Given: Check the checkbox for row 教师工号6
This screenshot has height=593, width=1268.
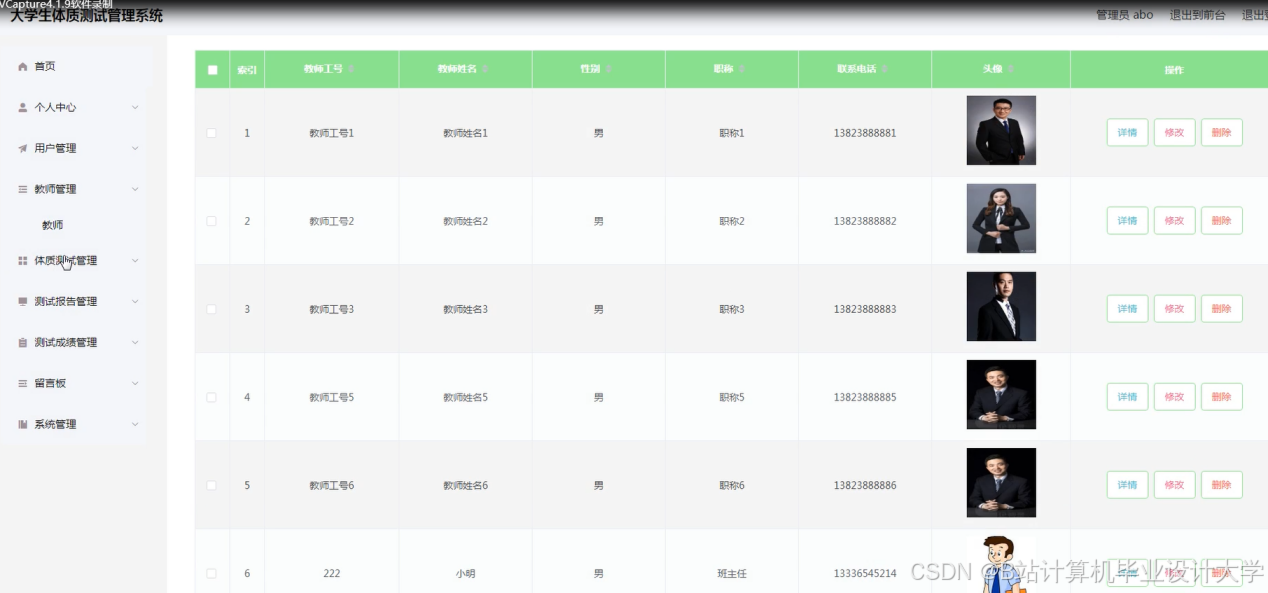Looking at the screenshot, I should 211,485.
